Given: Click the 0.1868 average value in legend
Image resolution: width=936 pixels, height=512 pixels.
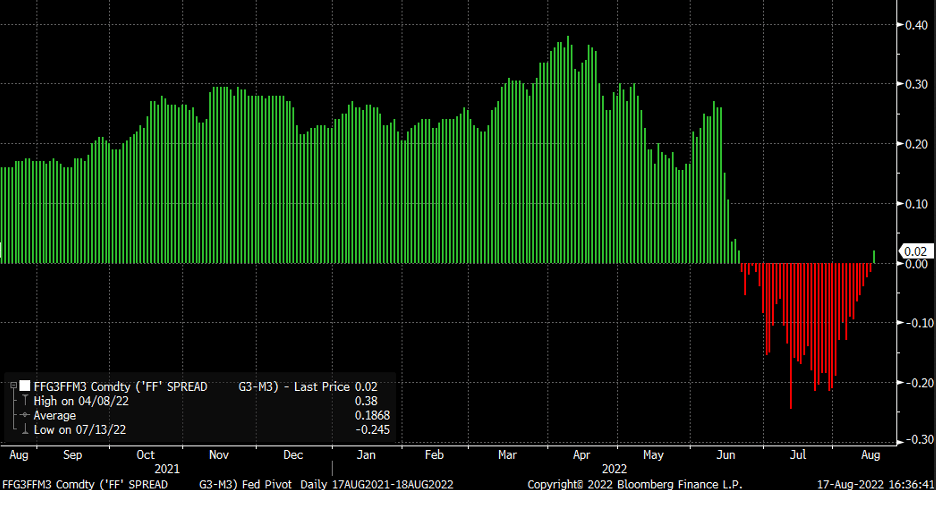Looking at the screenshot, I should tap(372, 416).
